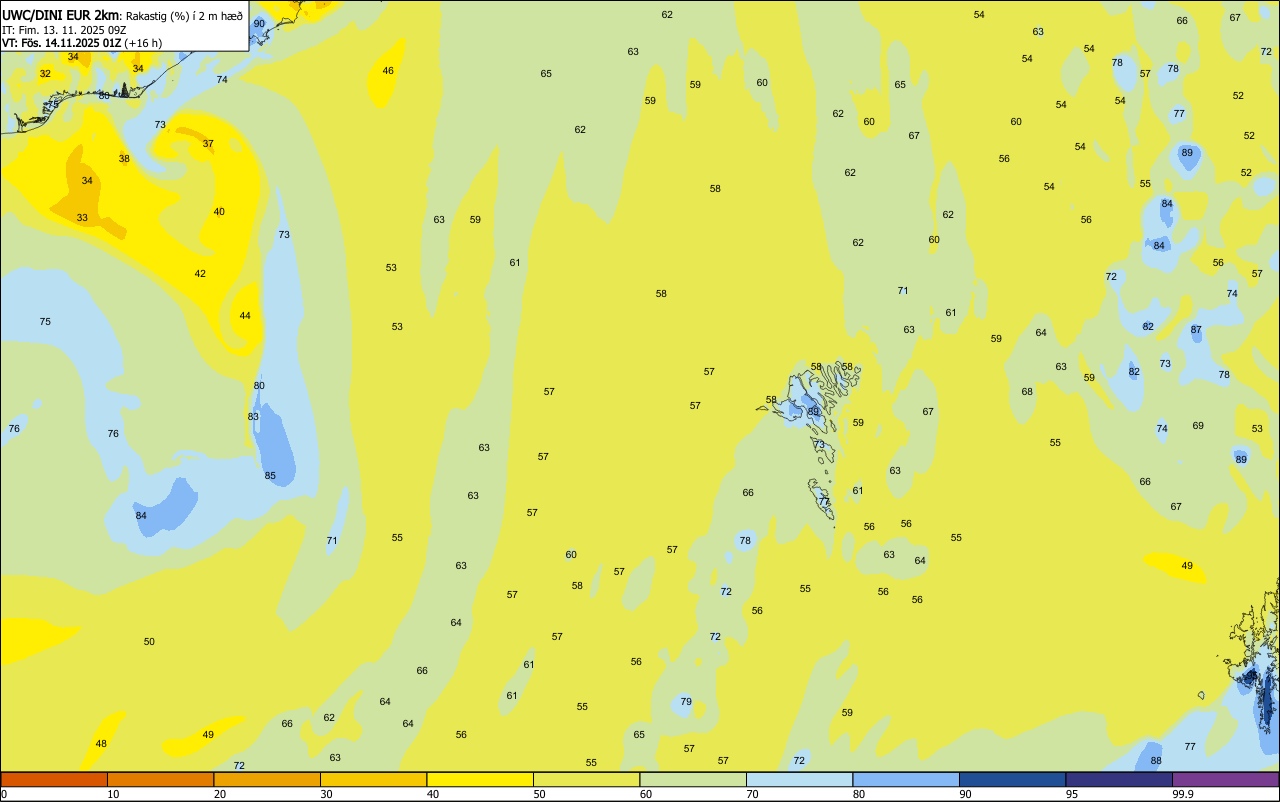
Task: Click the legend scale label "10"
Action: [x=113, y=794]
